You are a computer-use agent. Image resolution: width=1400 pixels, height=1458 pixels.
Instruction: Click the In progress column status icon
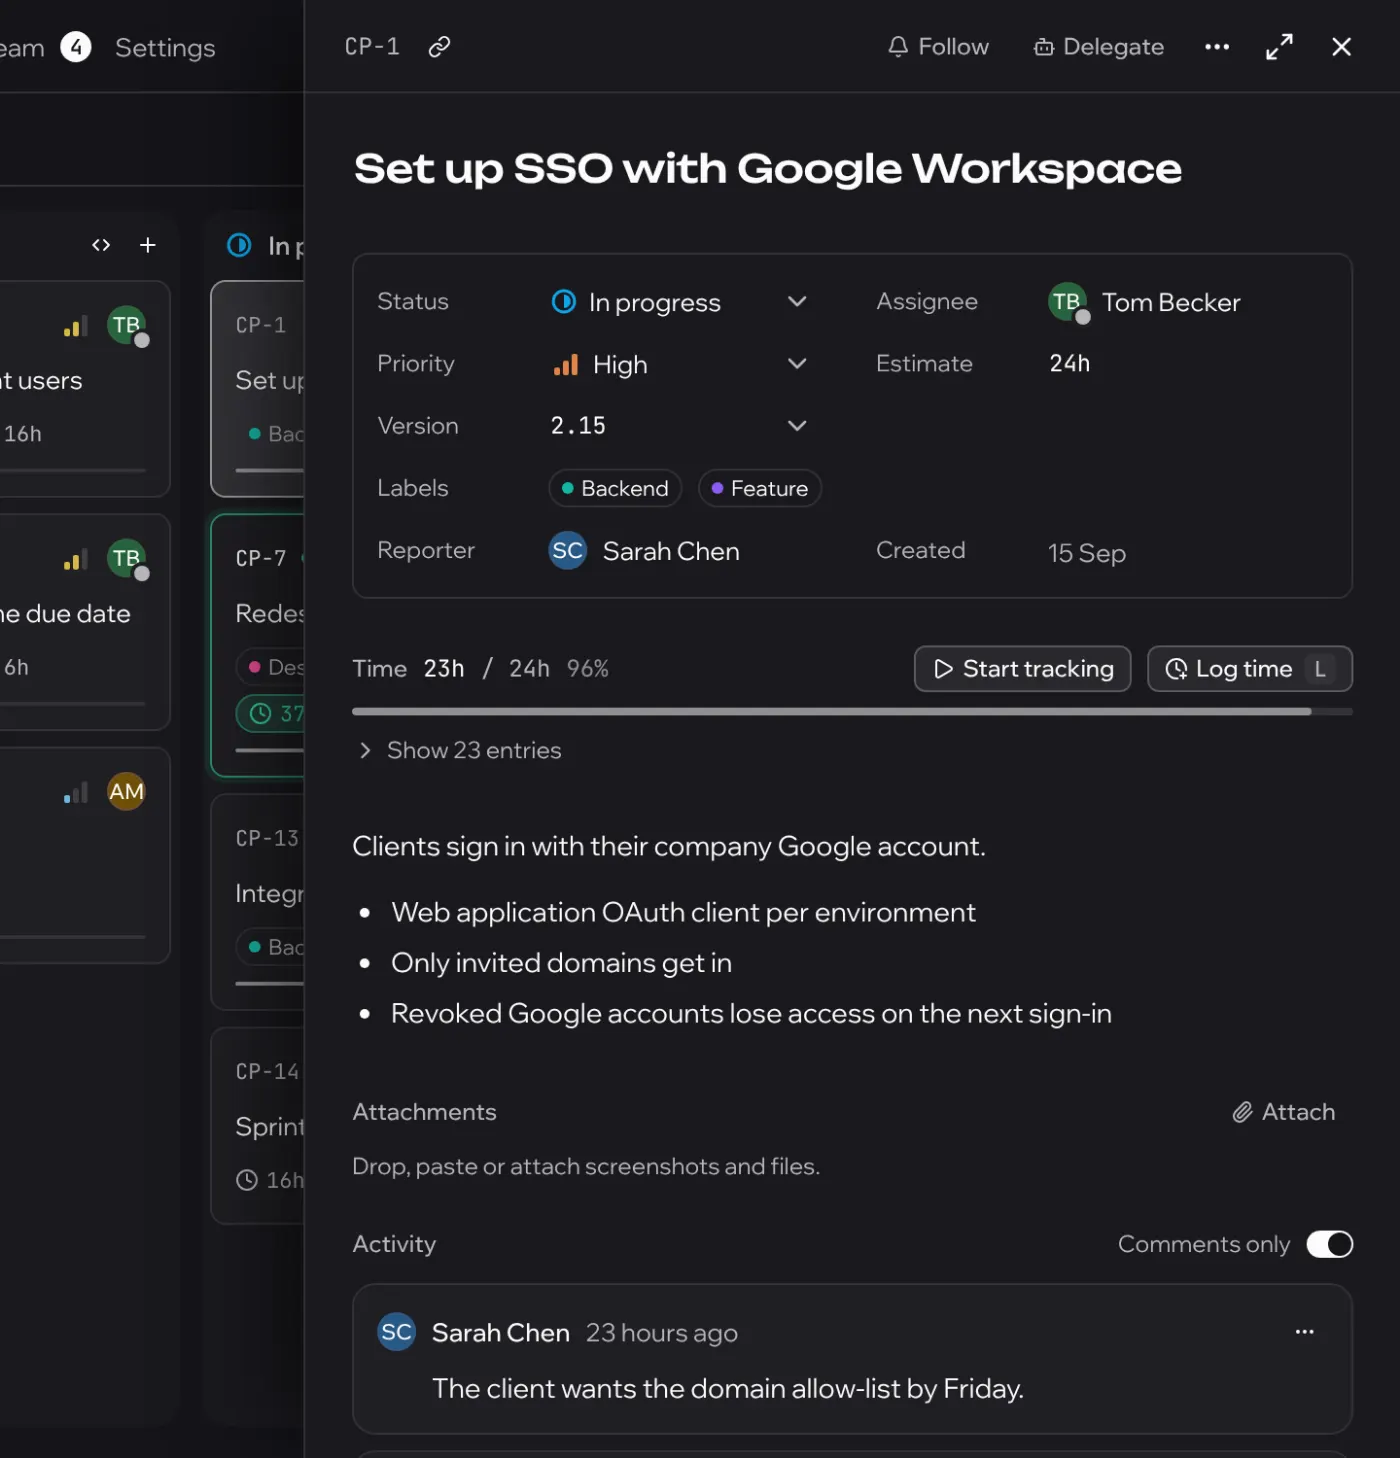(x=239, y=245)
